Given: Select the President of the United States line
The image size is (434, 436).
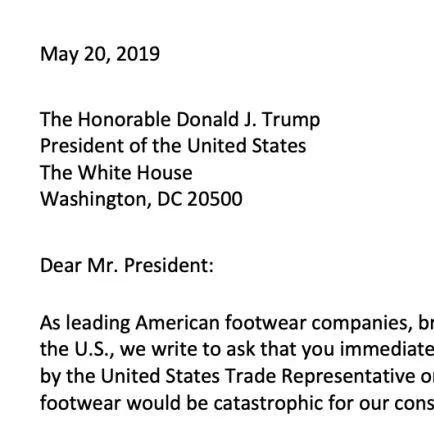Looking at the screenshot, I should [173, 146].
